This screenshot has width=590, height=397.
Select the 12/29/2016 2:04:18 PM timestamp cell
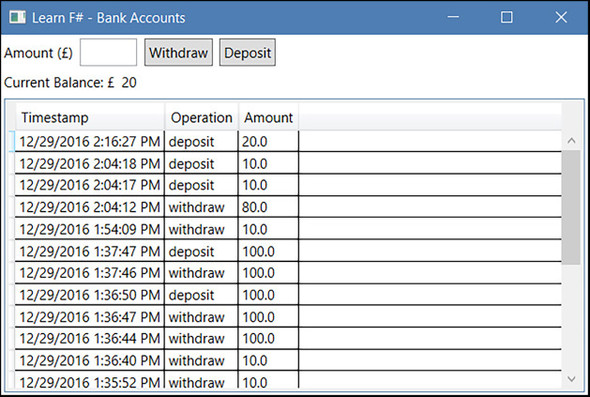(90, 163)
